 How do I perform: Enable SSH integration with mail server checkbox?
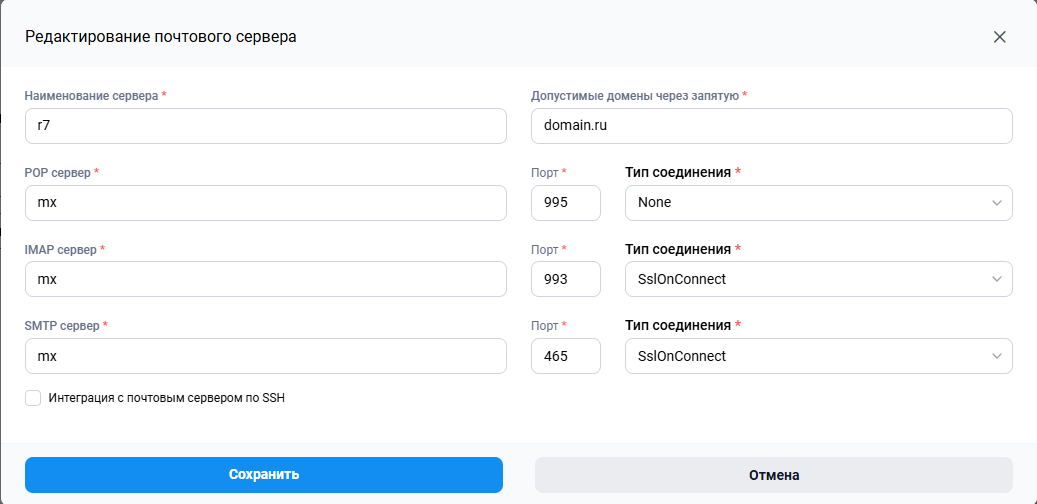coord(33,398)
